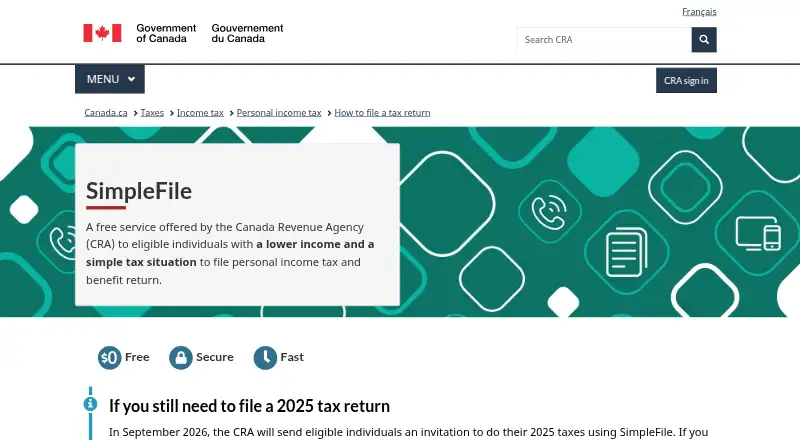Open the Income tax breadcrumb link
The height and width of the screenshot is (440, 800).
(x=200, y=113)
